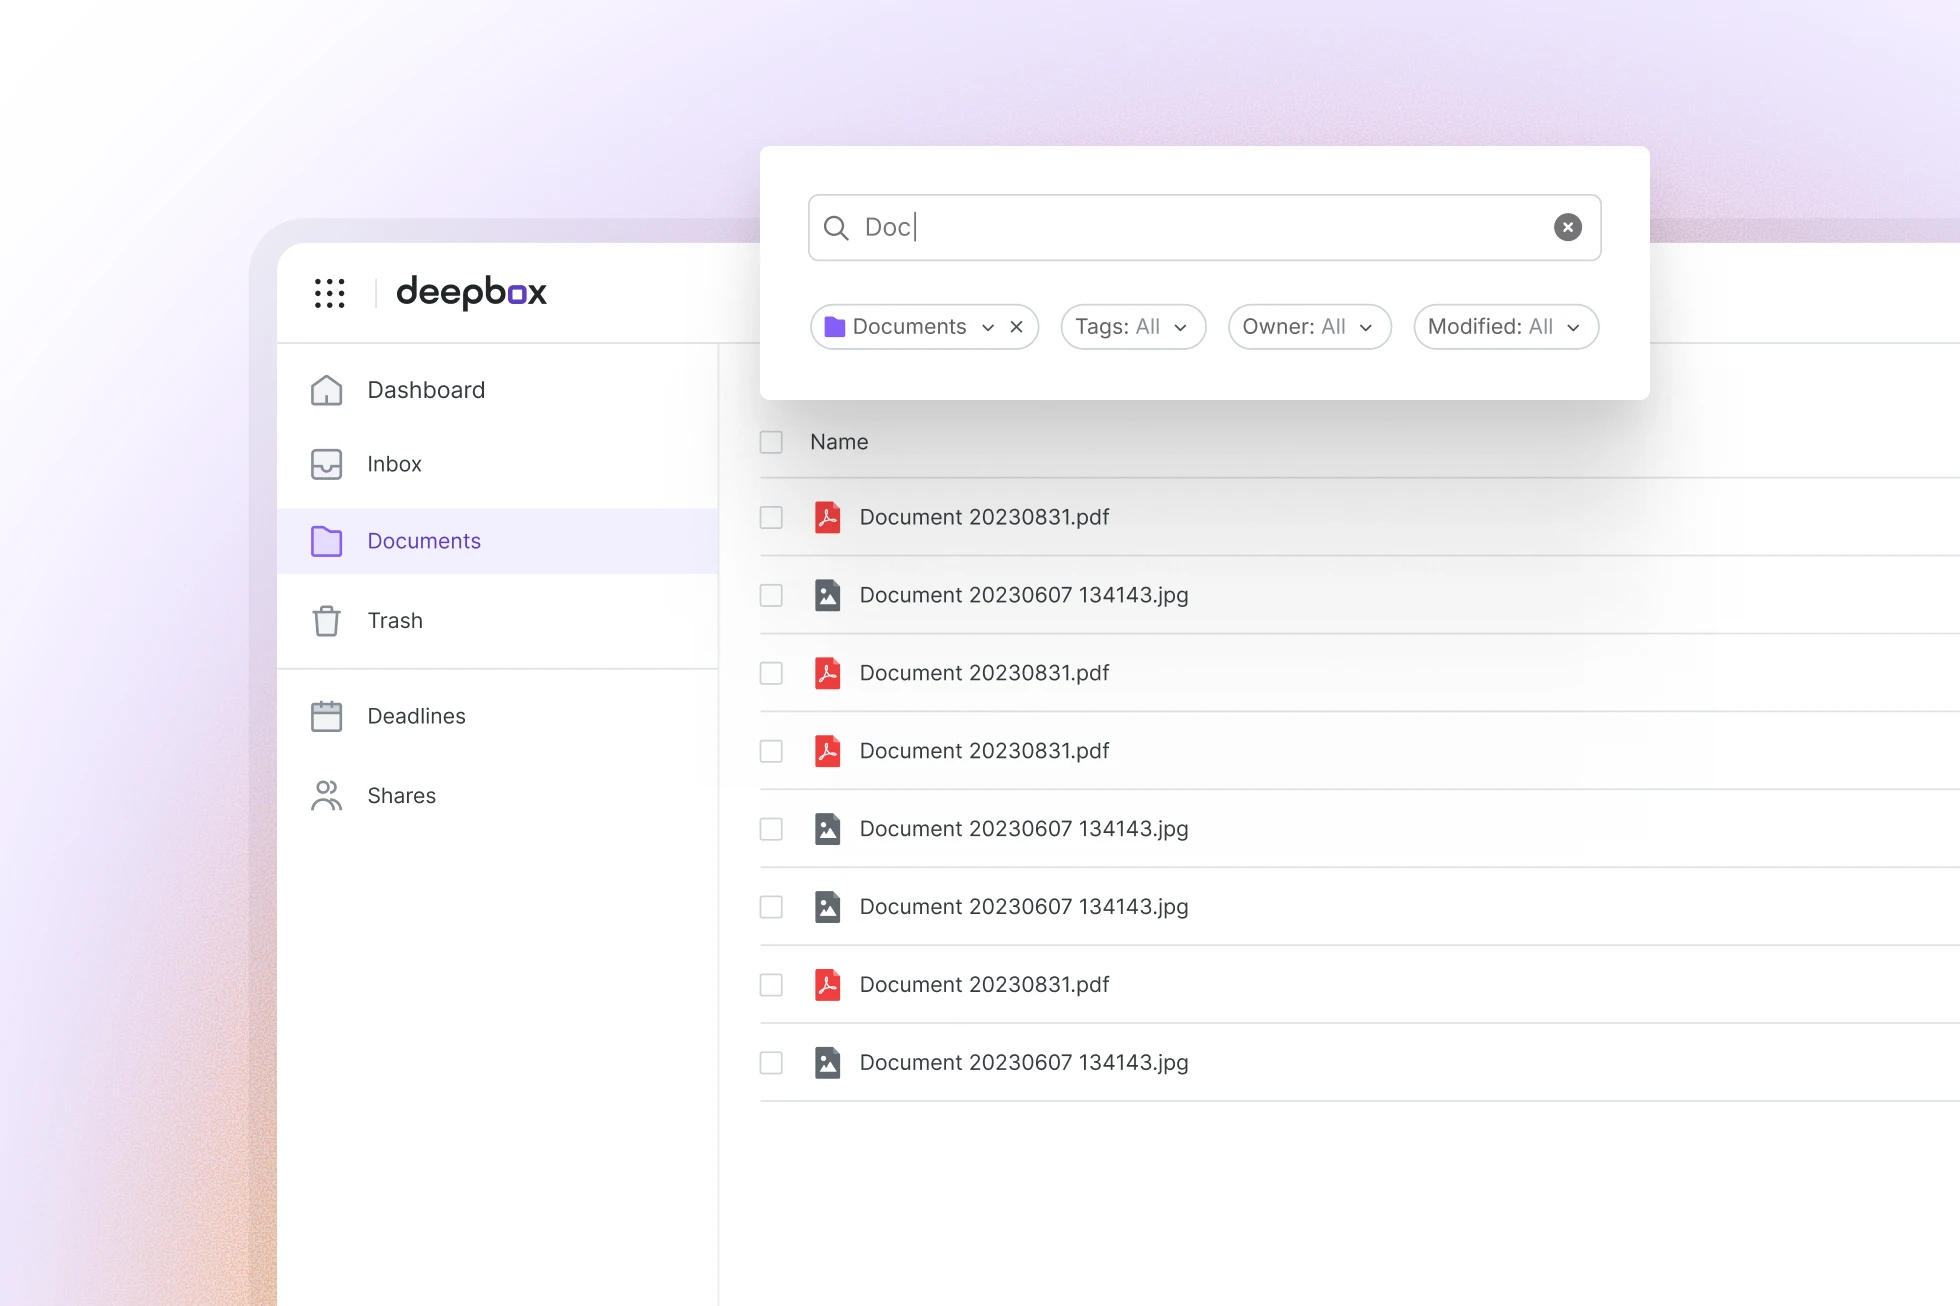Open the app grid launcher icon
The image size is (1960, 1306).
click(329, 293)
